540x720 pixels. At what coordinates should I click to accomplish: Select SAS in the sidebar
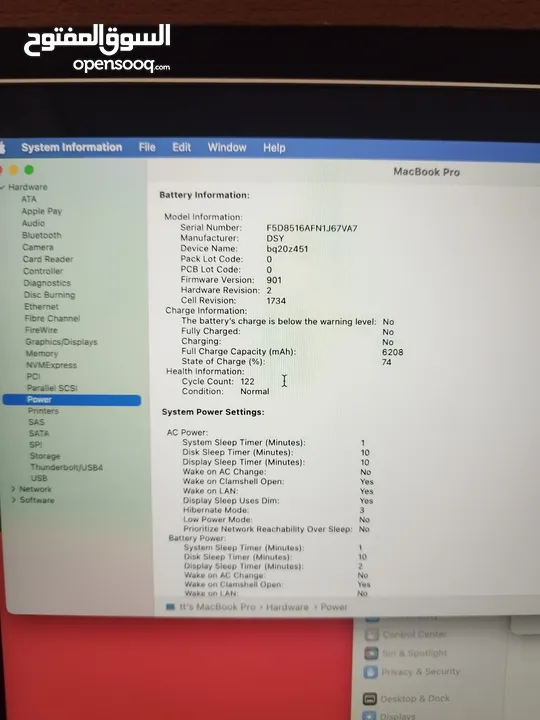point(36,422)
